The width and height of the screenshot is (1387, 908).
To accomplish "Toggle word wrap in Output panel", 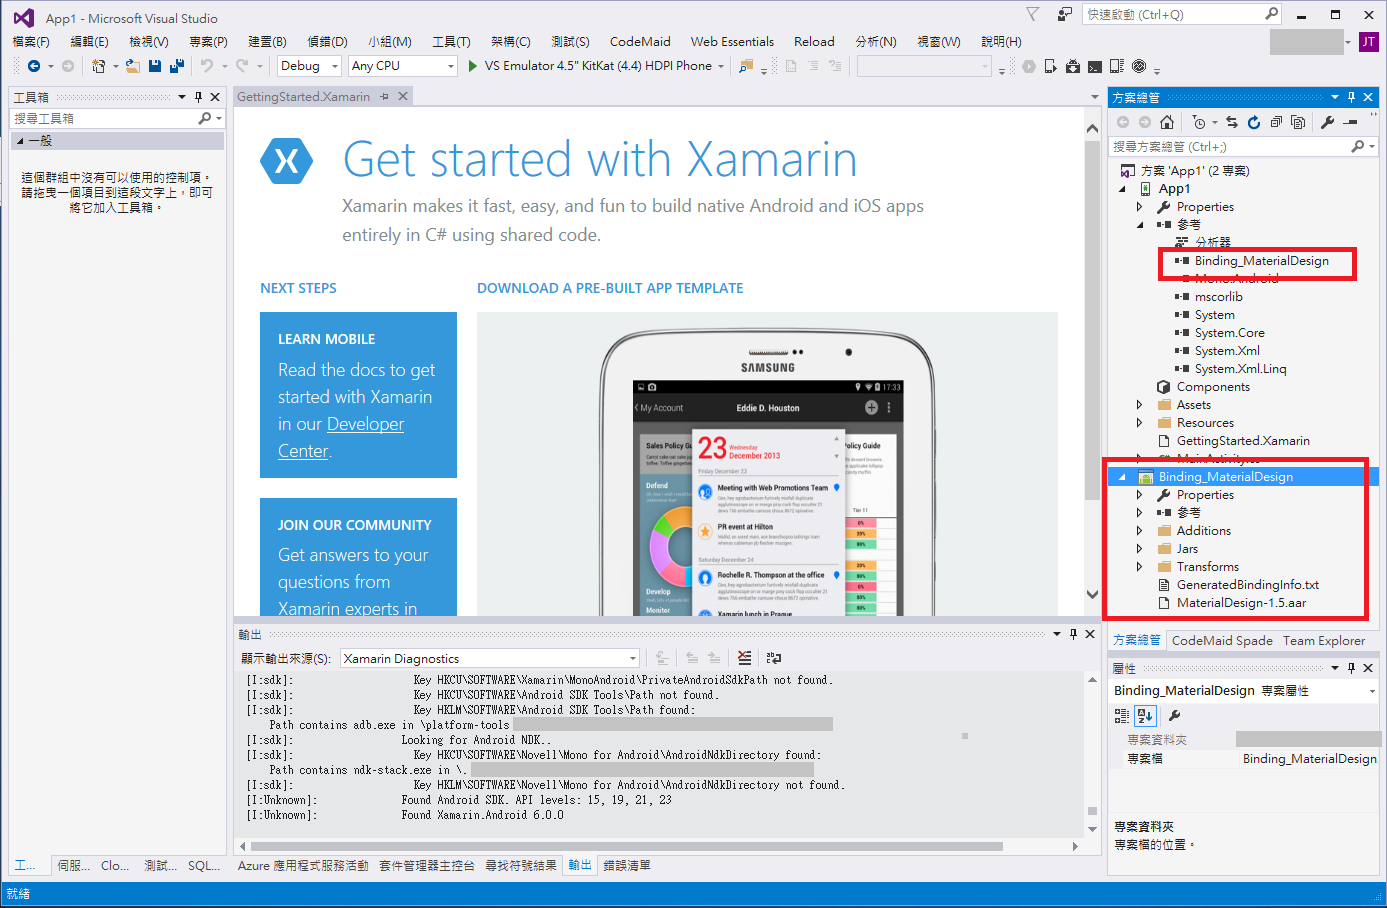I will click(x=773, y=658).
